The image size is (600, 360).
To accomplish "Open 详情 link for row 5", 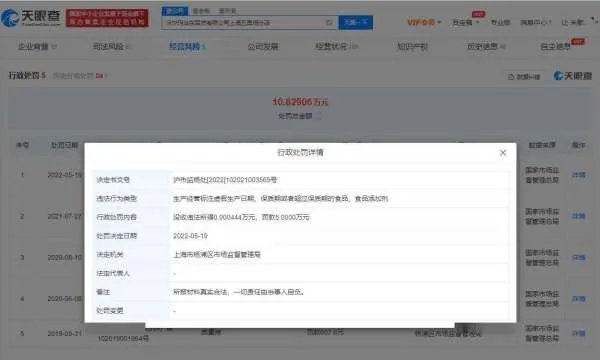I will click(x=579, y=333).
